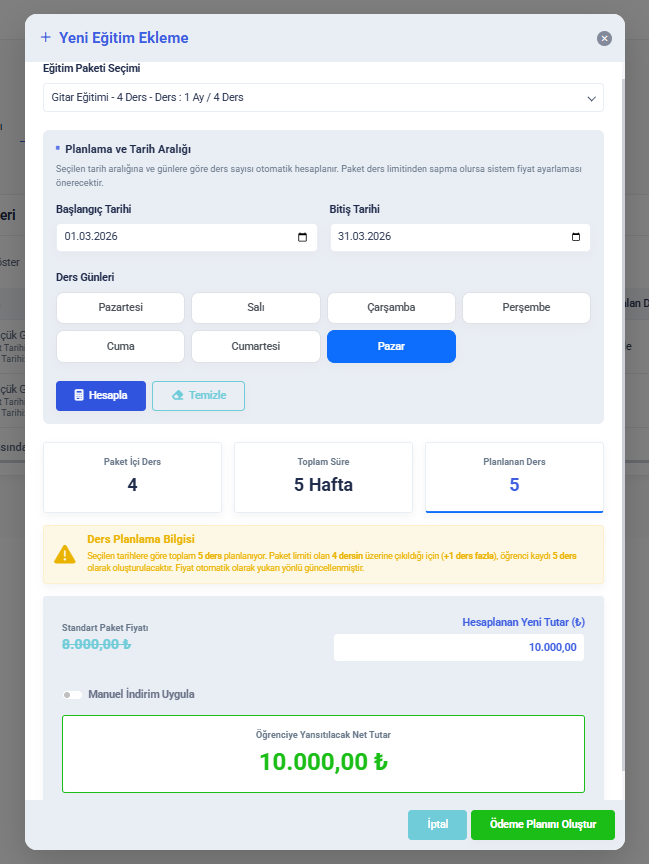Cancel with the İptal button

tap(437, 825)
